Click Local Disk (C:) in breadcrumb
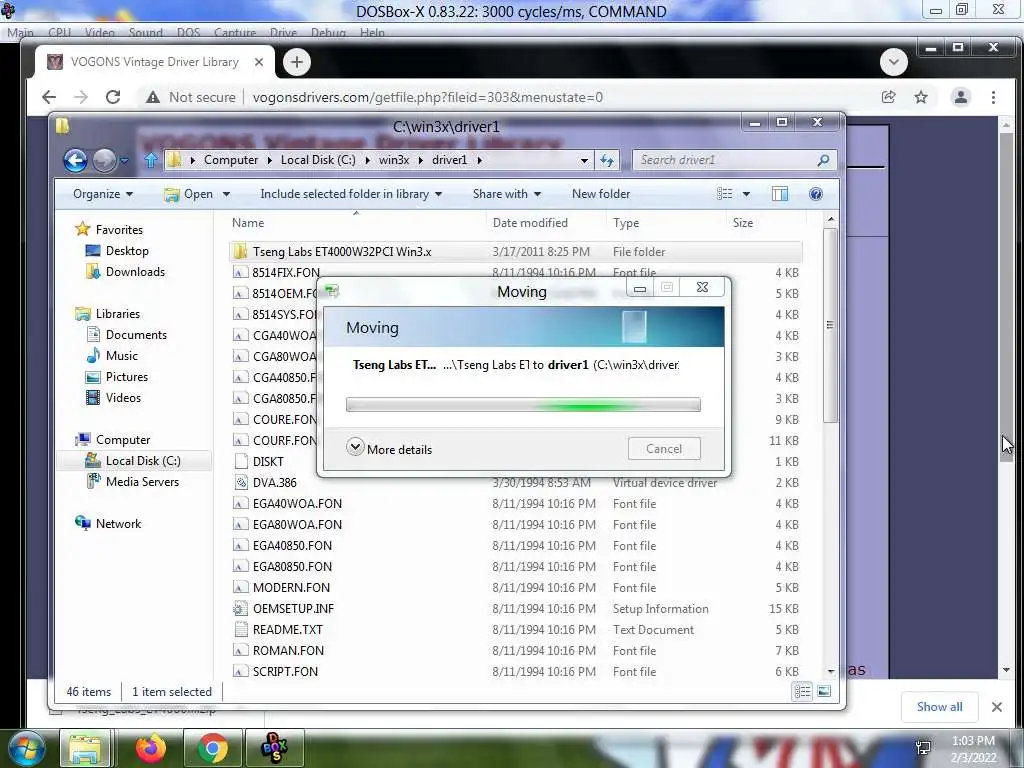The image size is (1024, 768). [318, 160]
